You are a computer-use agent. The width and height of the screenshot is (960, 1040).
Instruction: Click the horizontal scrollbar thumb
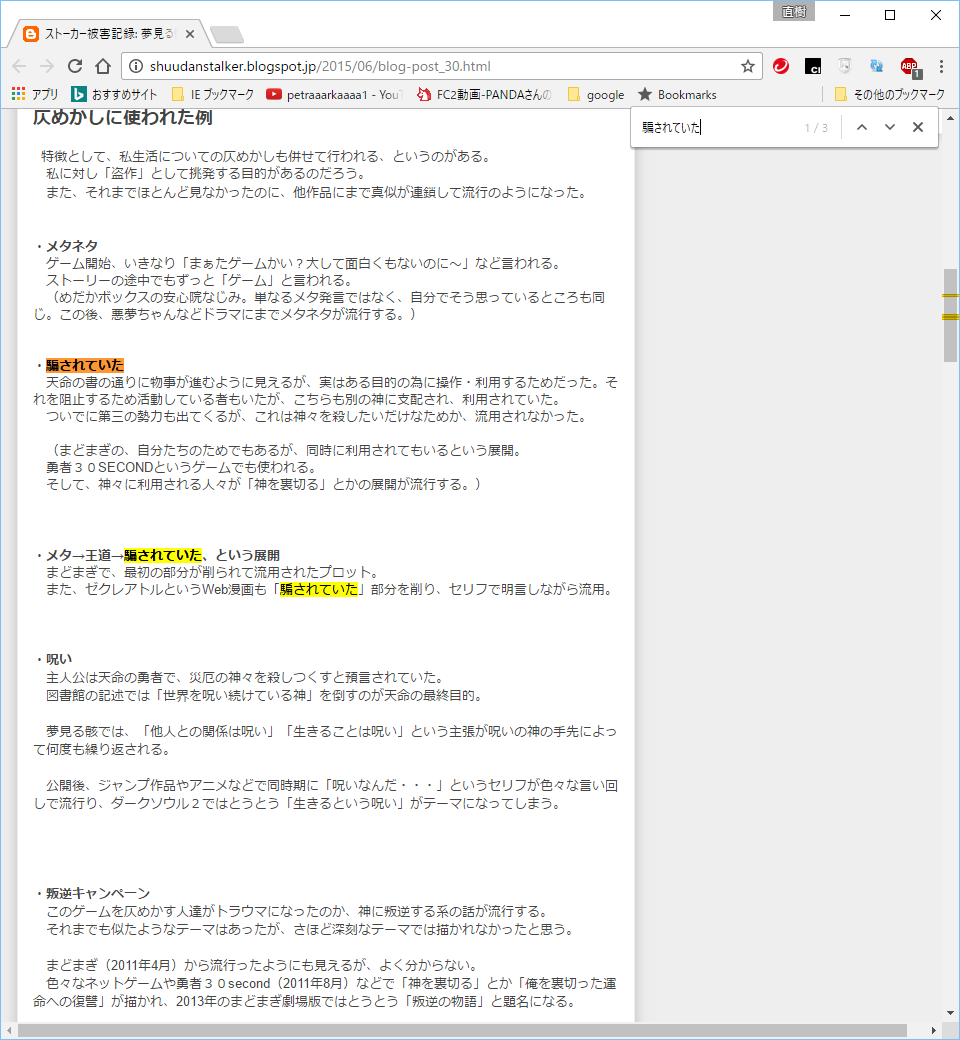click(462, 1030)
